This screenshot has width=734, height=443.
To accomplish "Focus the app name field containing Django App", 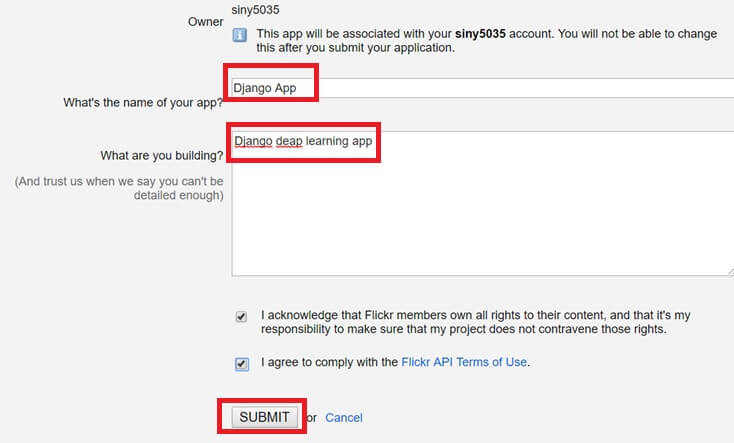I will 480,87.
